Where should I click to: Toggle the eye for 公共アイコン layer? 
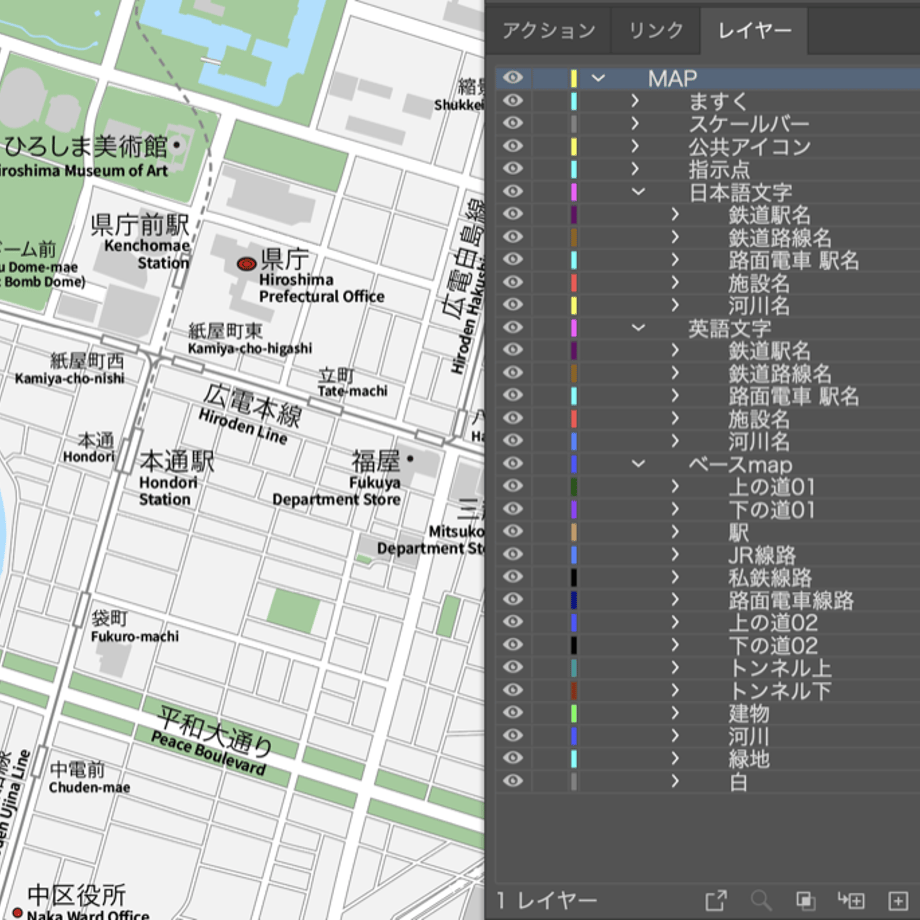coord(513,146)
